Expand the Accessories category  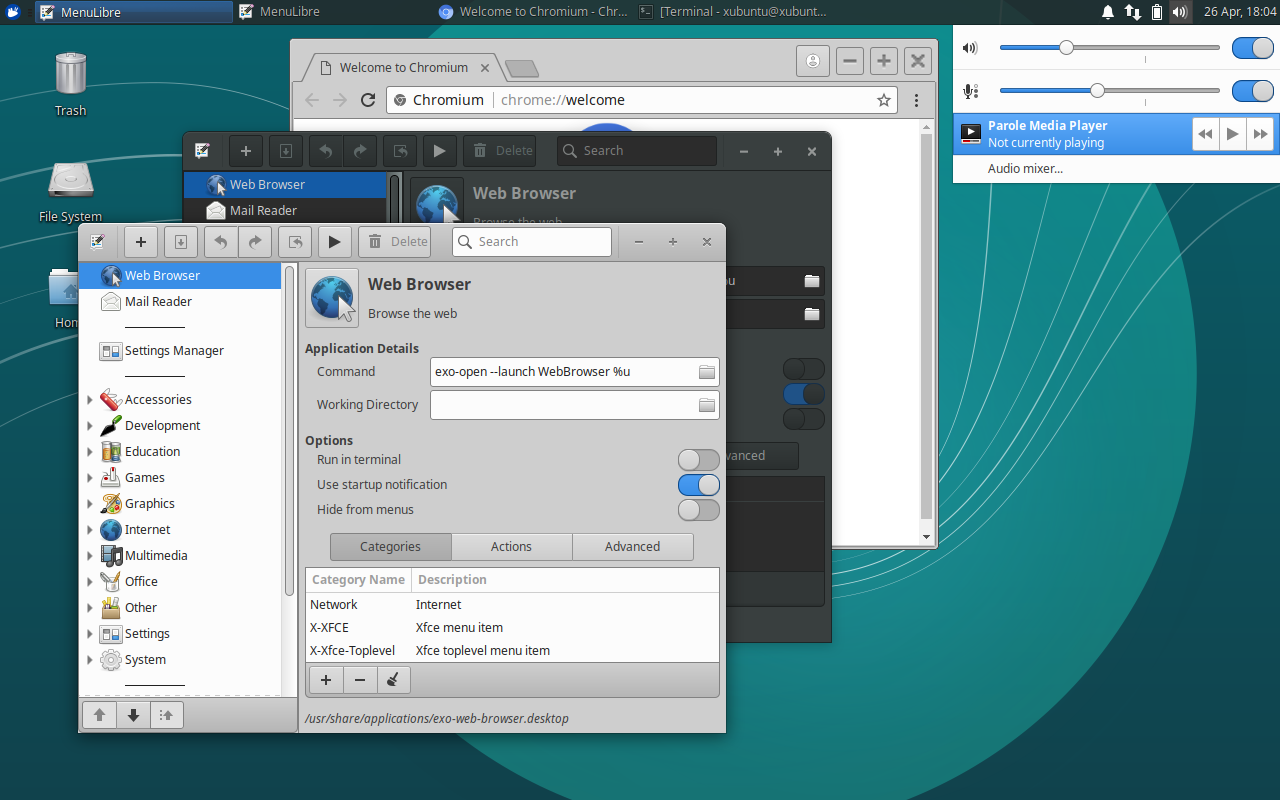point(91,399)
